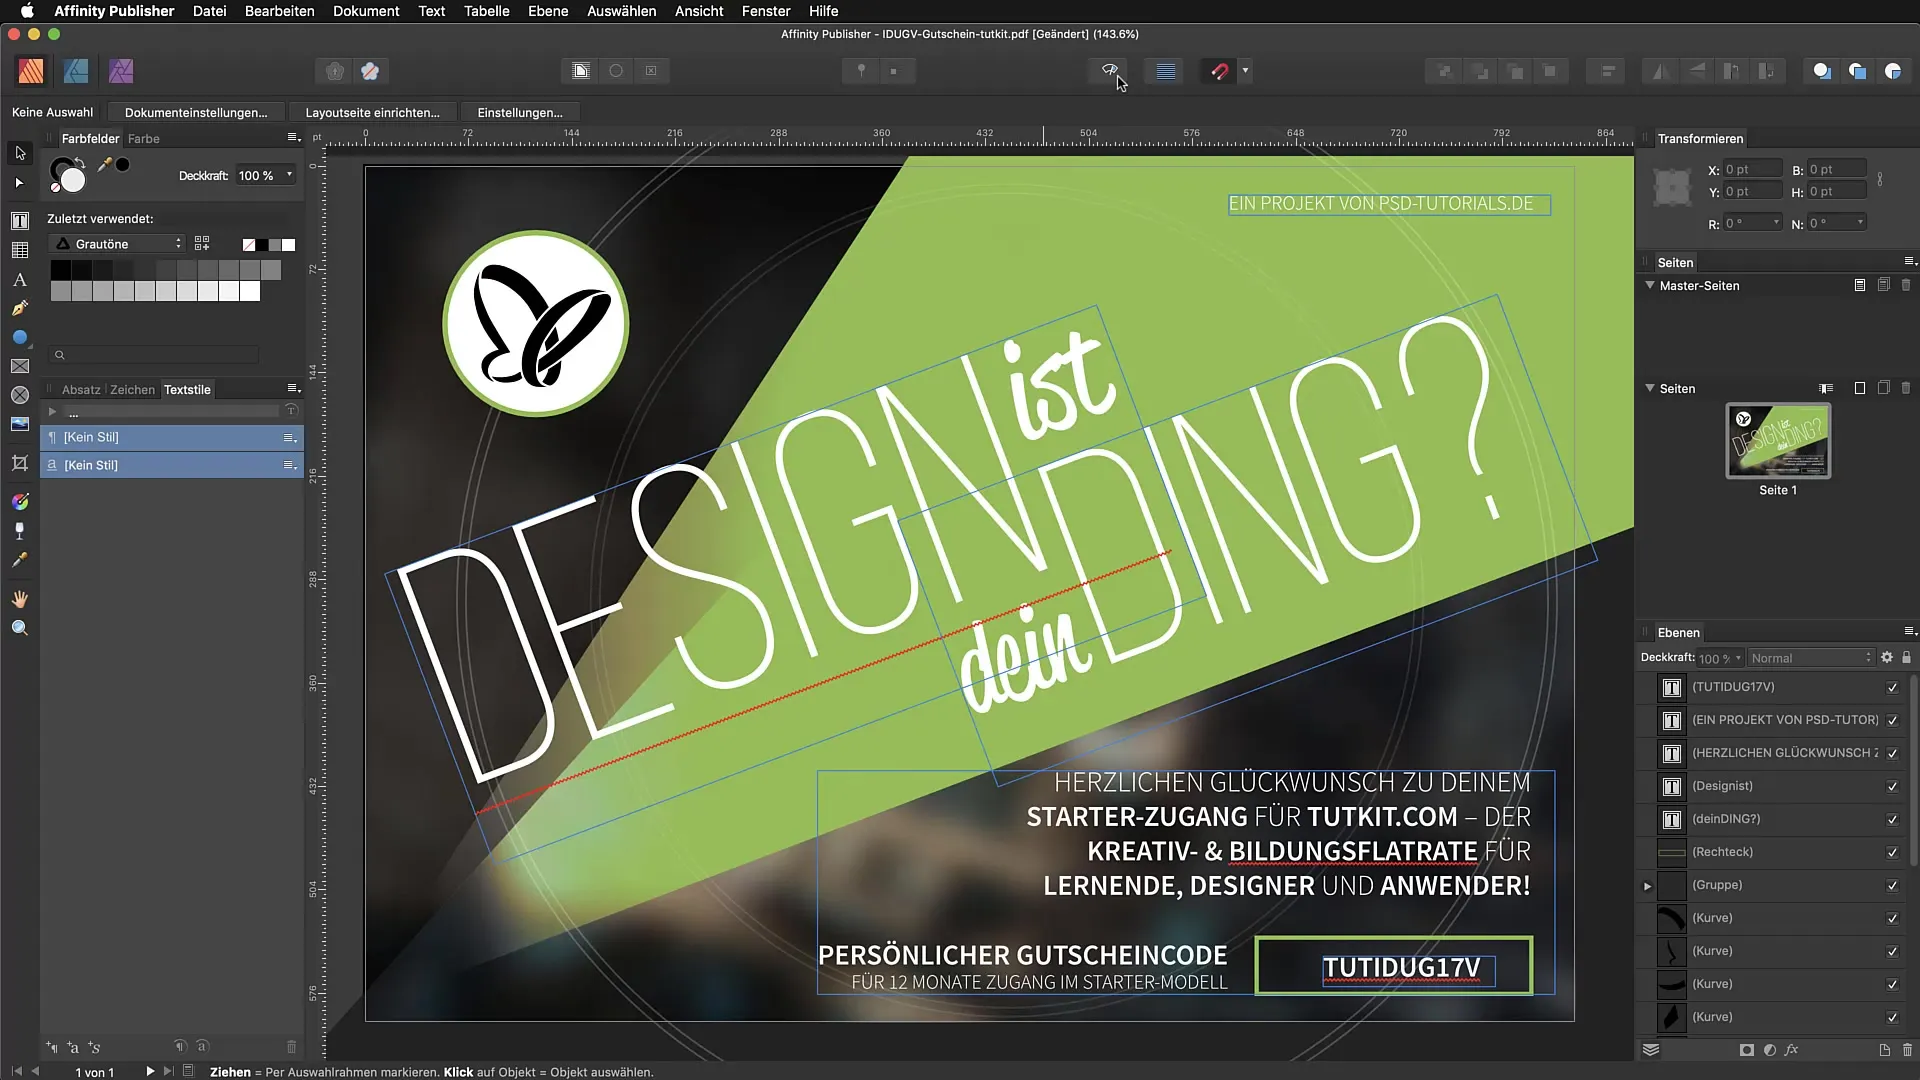Toggle visibility of (Gruppe) layer

point(1892,886)
